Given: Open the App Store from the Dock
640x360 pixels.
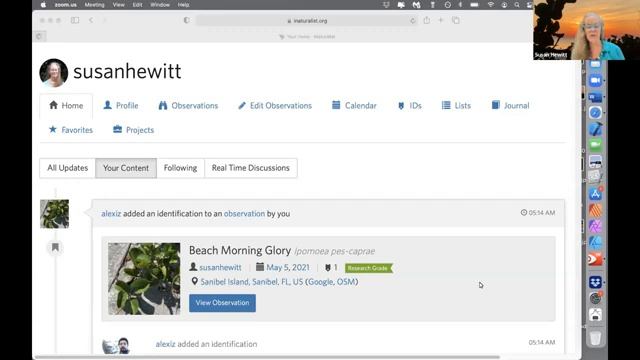Looking at the screenshot, I should (596, 194).
